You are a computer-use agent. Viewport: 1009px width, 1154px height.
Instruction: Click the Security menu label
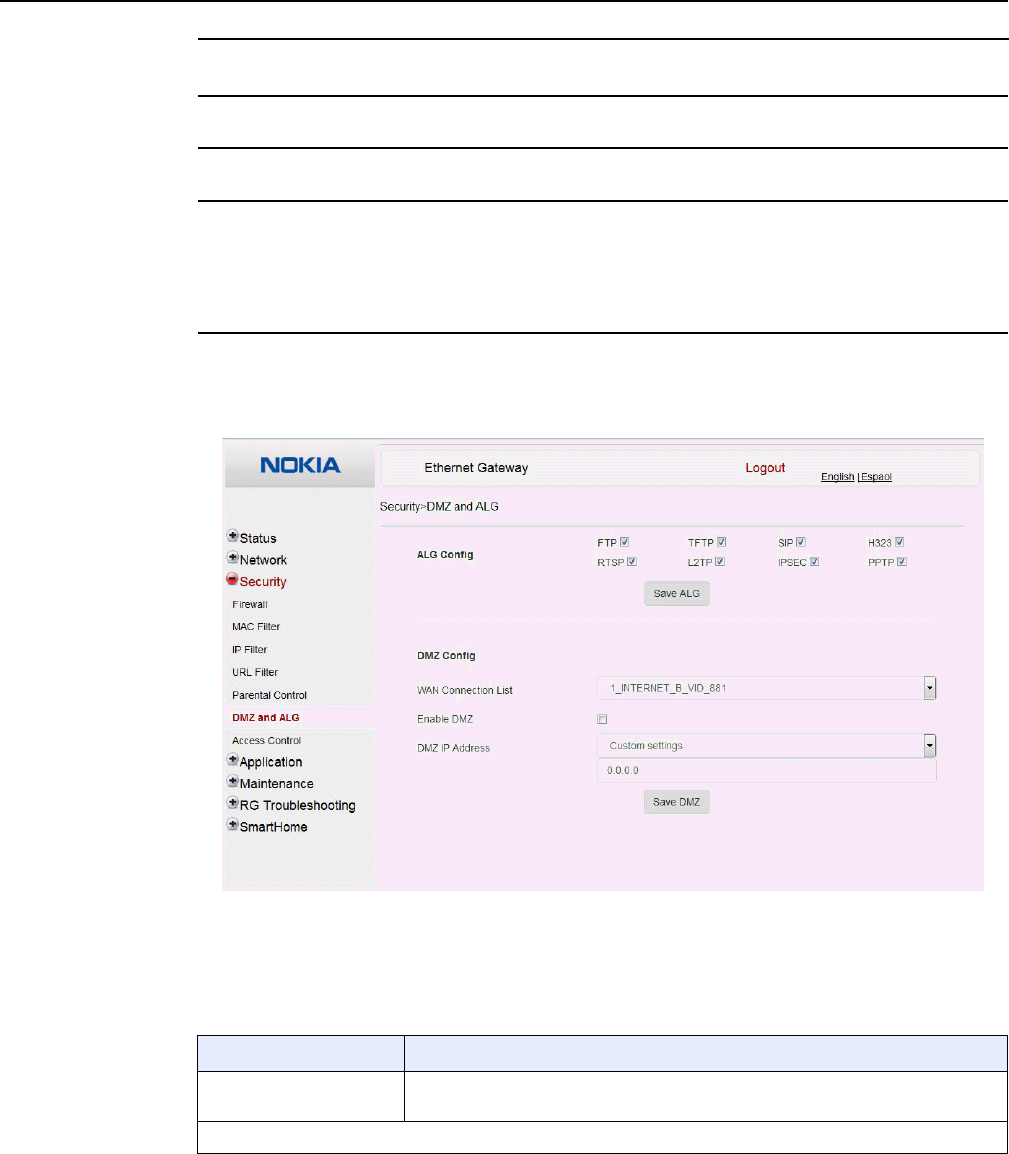pos(263,581)
